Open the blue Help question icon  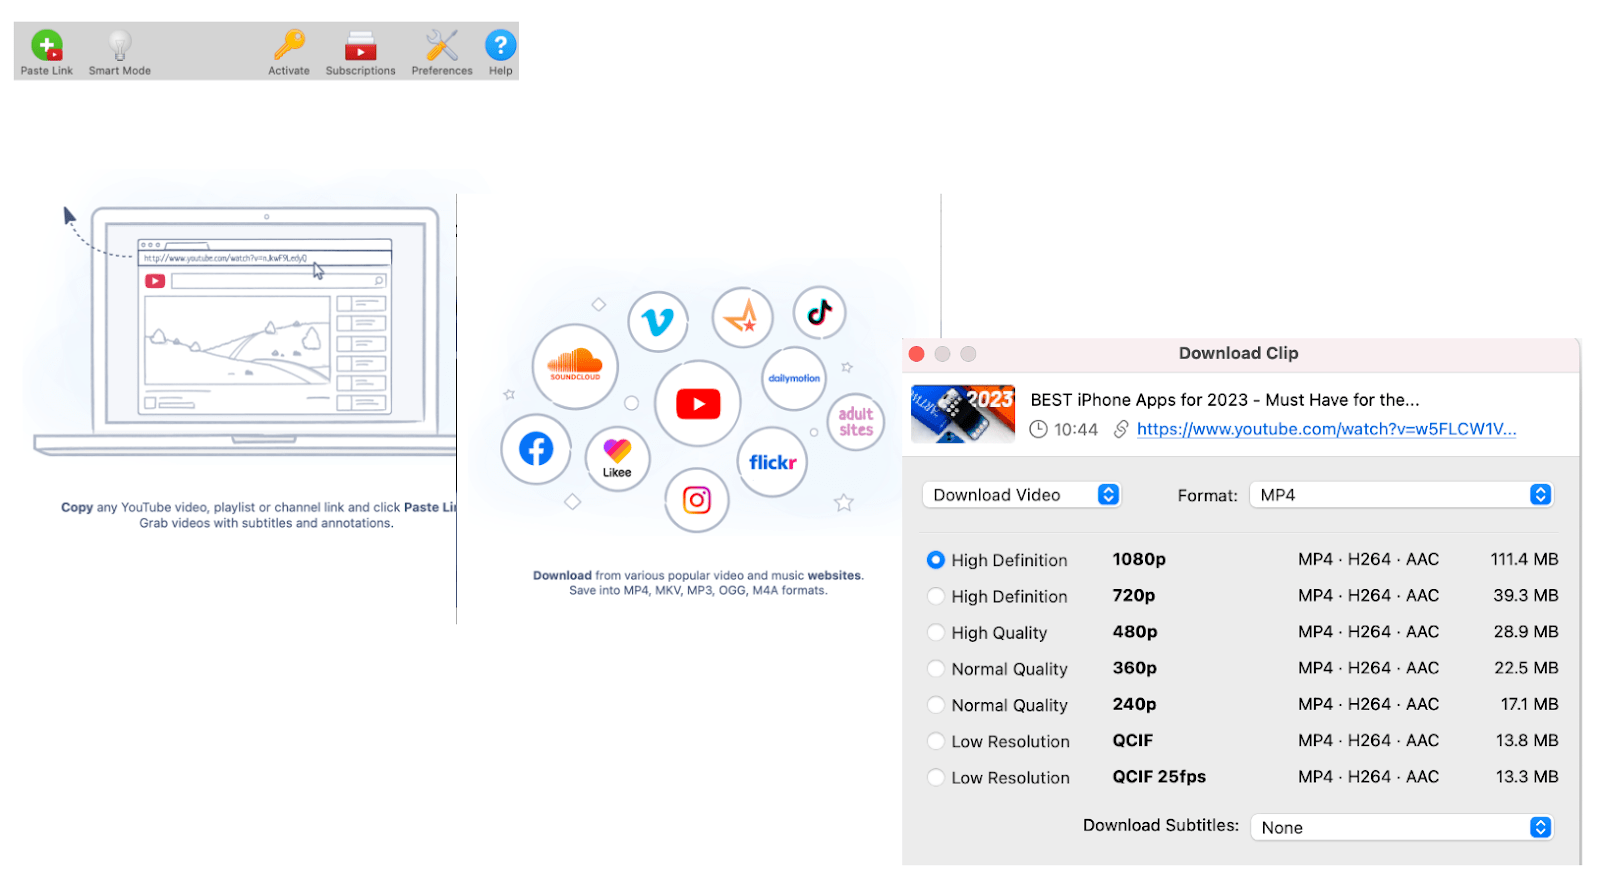coord(501,45)
